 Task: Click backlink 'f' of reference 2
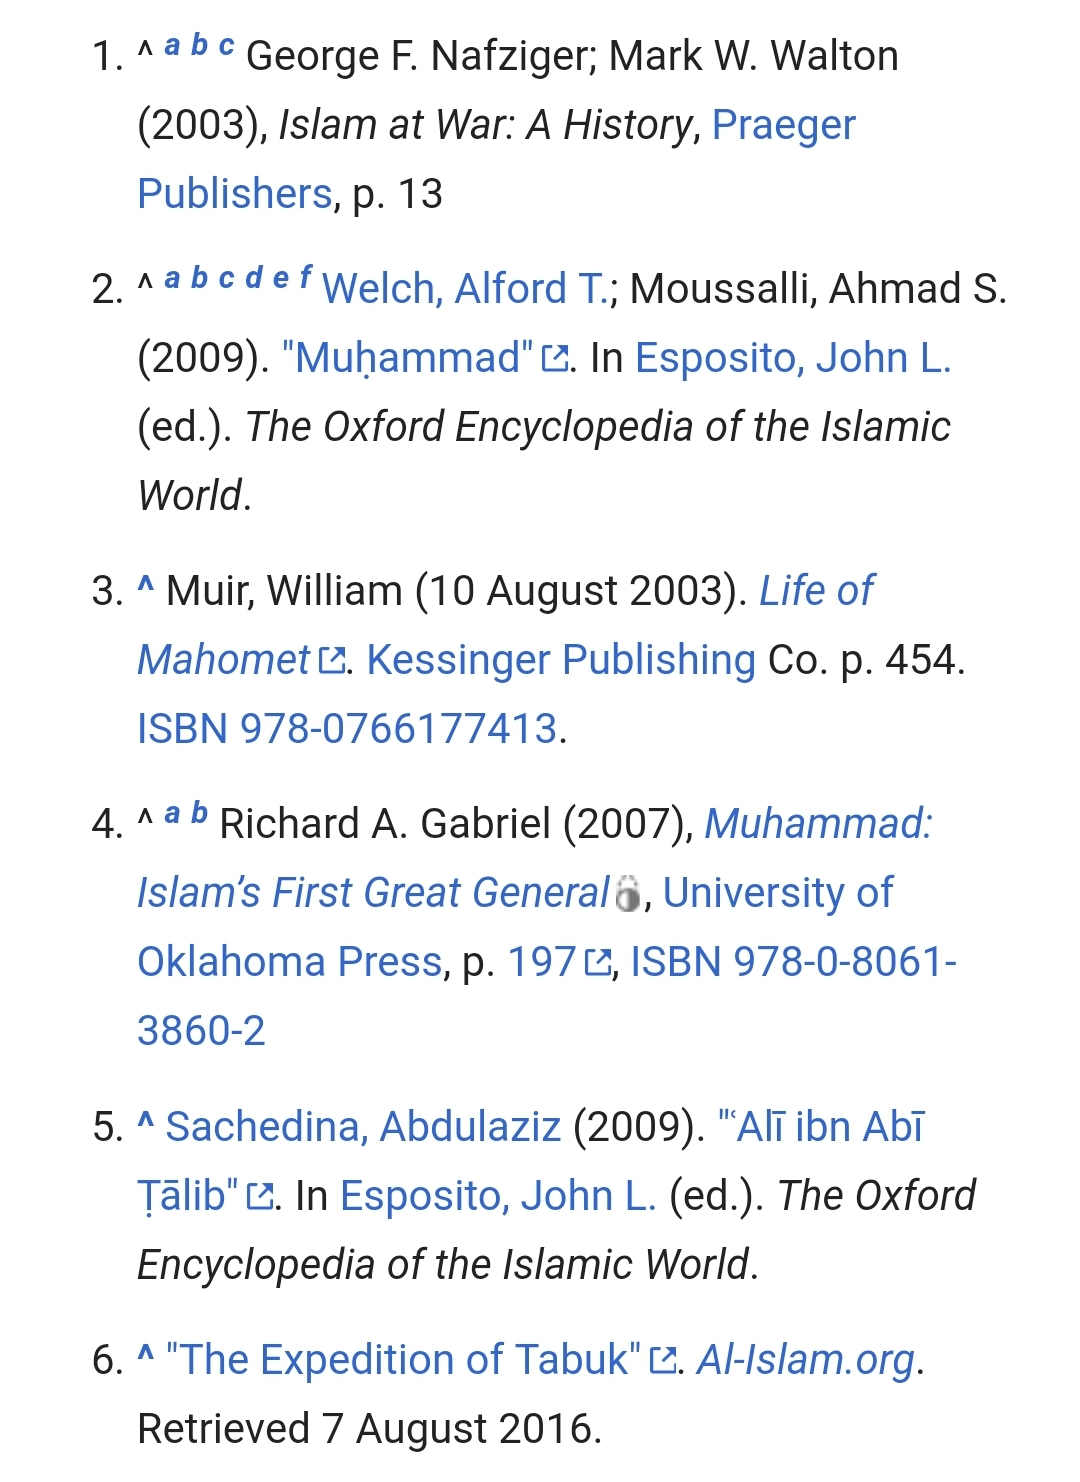point(305,277)
